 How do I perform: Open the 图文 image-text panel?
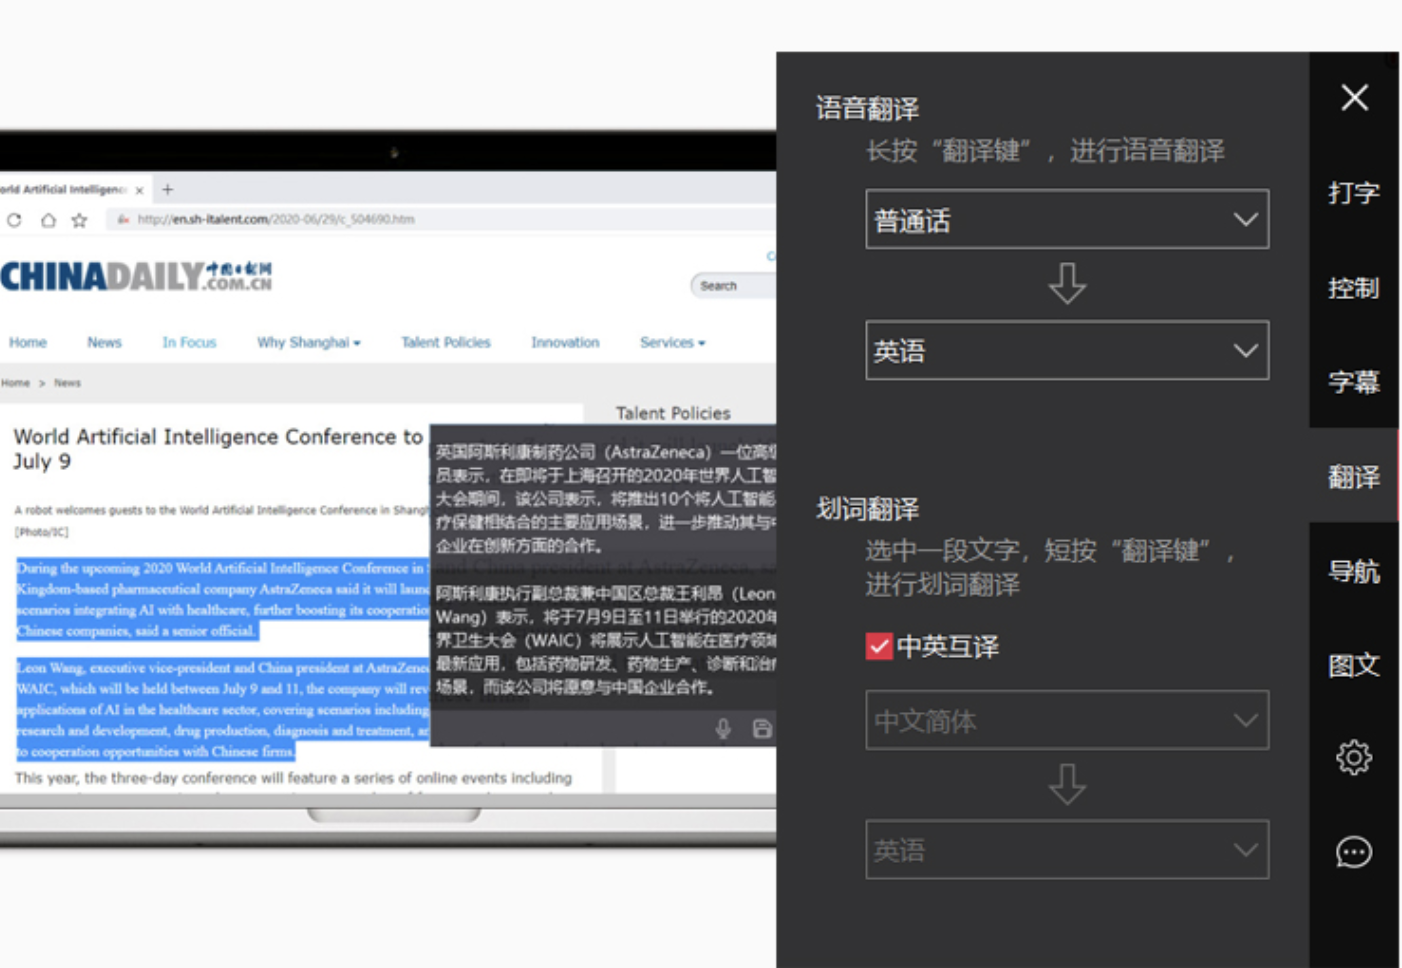(1354, 664)
